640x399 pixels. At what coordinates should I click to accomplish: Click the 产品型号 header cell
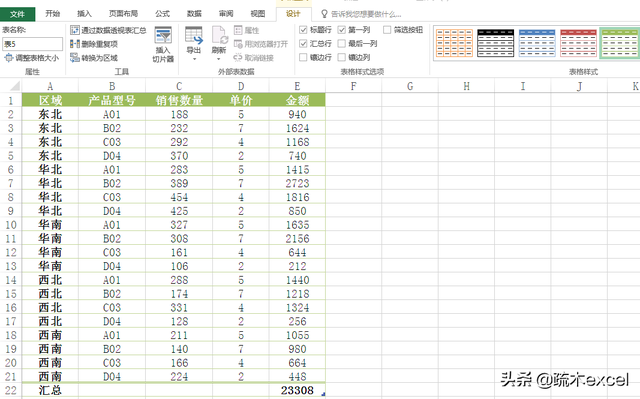[x=112, y=100]
